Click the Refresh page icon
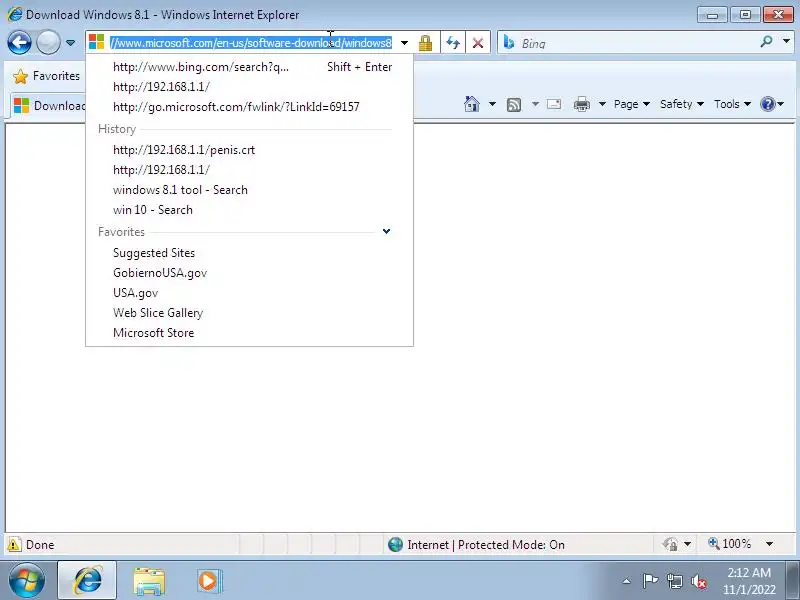The image size is (800, 600). point(453,43)
